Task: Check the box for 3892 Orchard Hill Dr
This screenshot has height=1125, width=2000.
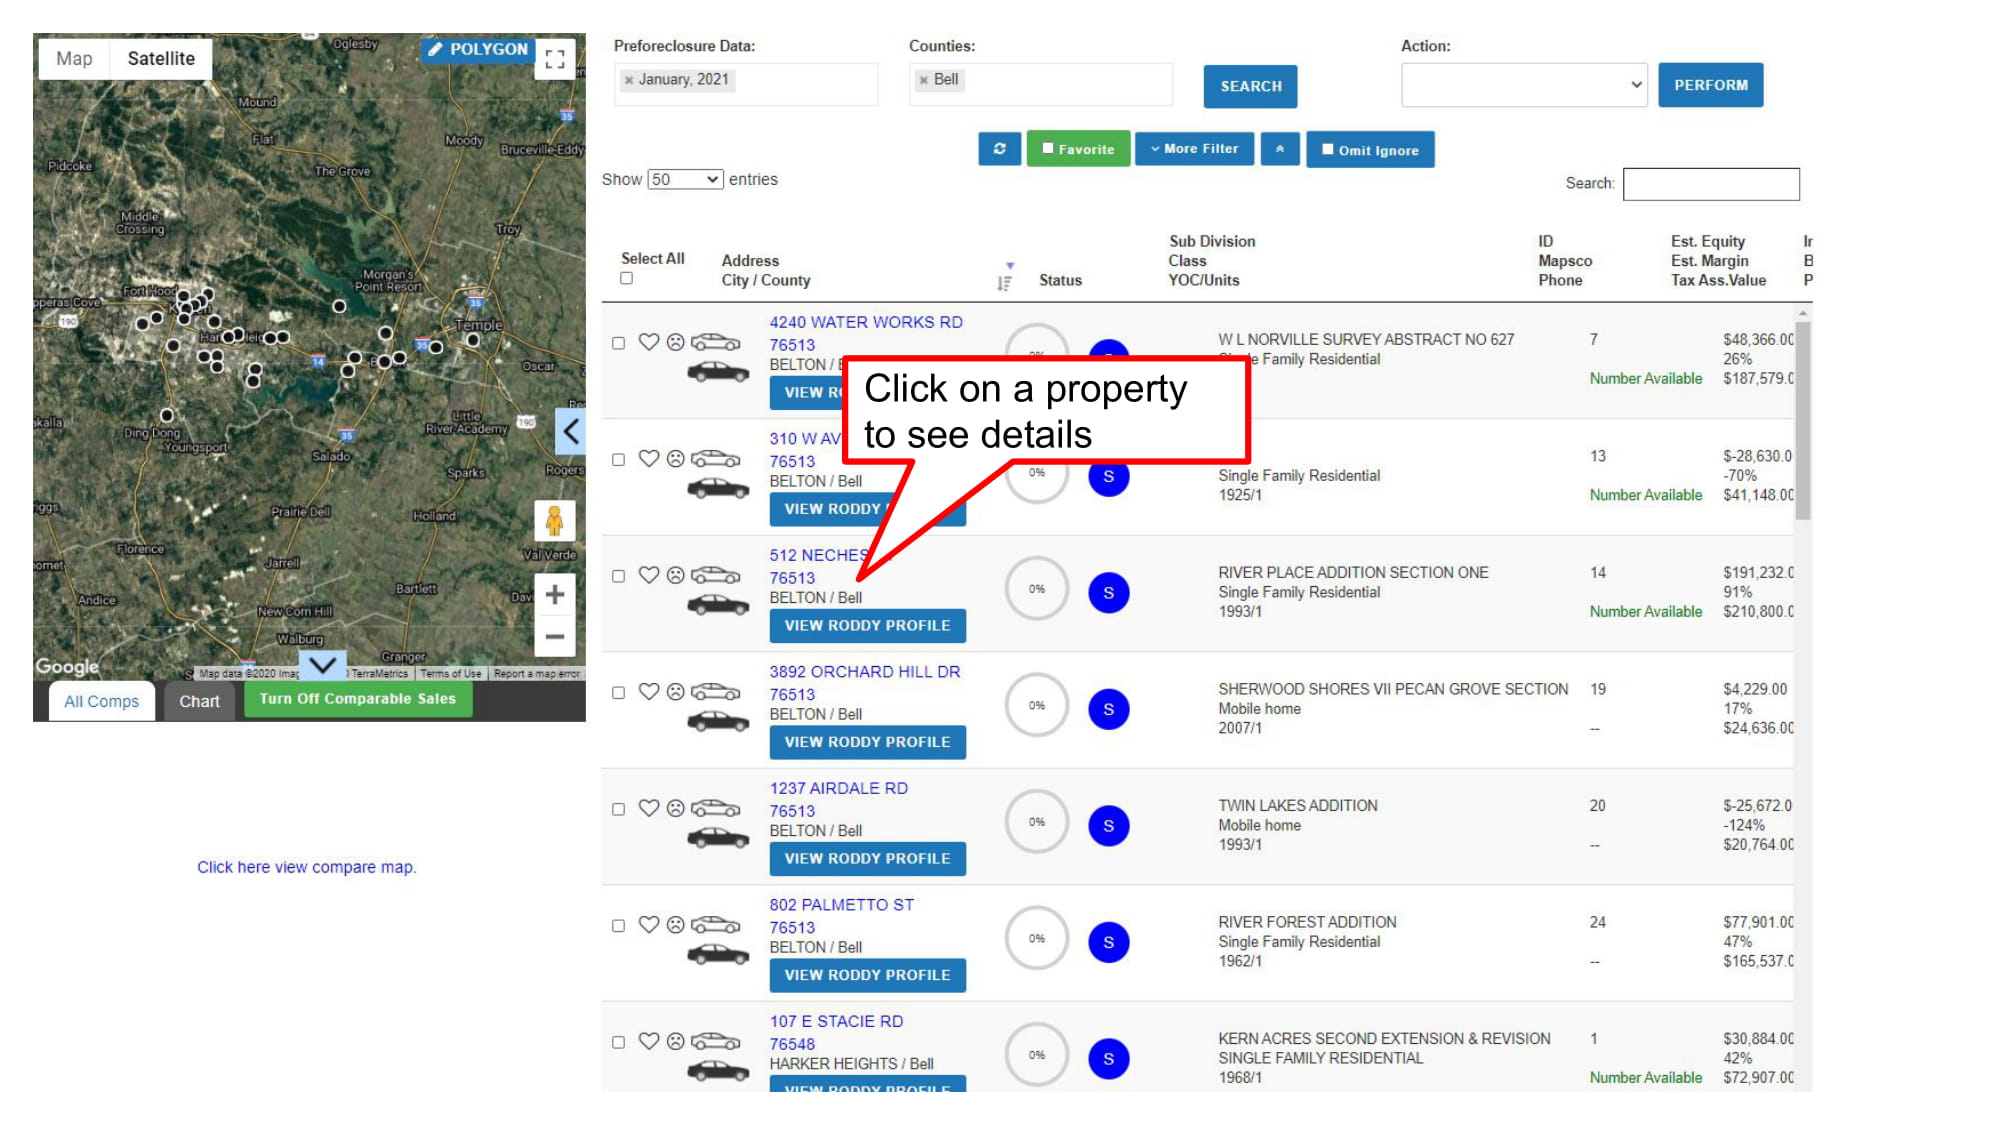Action: [x=618, y=693]
